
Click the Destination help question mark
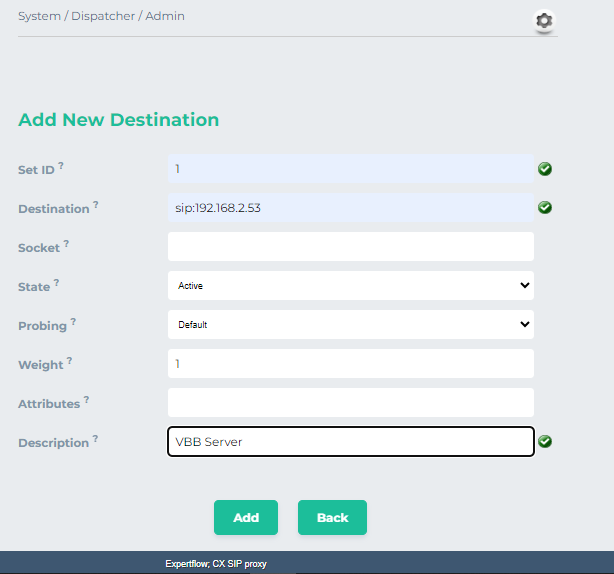[96, 204]
